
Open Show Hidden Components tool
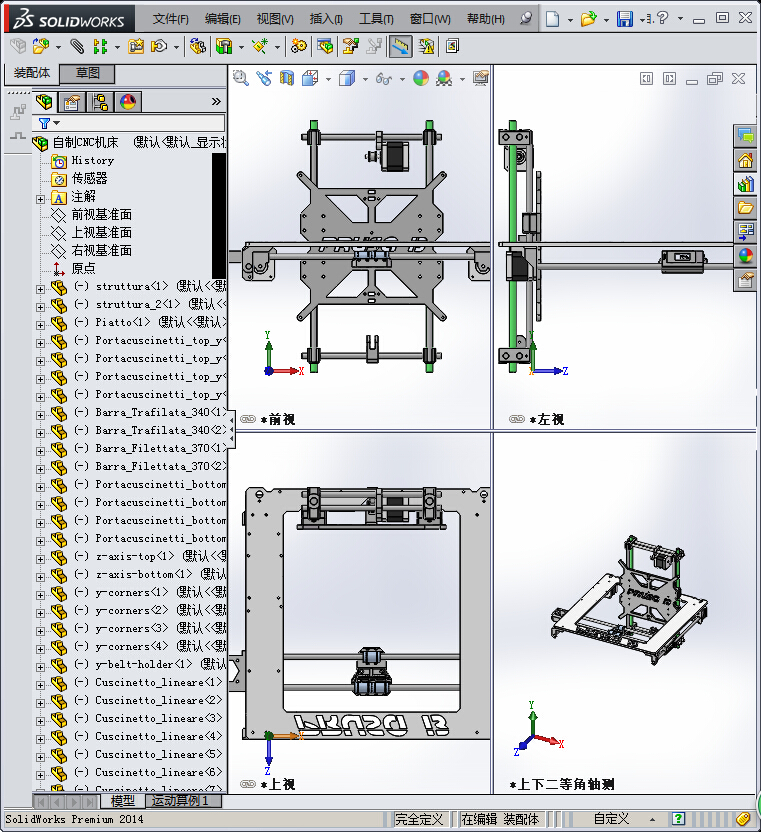[197, 47]
